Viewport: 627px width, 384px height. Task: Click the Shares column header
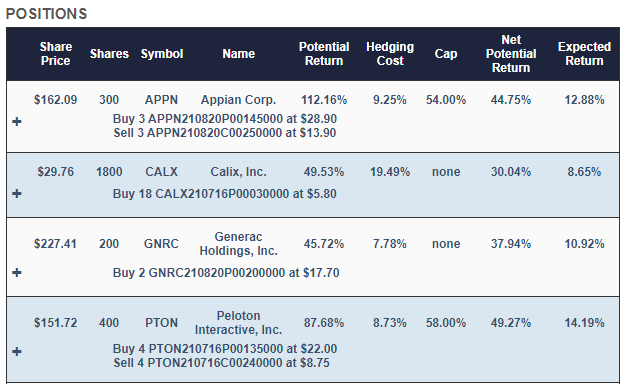point(109,54)
